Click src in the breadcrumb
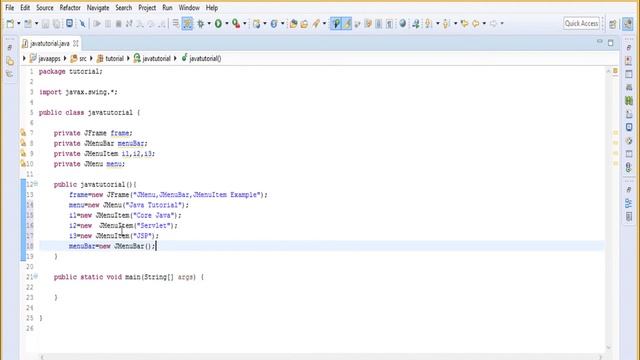640x360 pixels. click(83, 58)
